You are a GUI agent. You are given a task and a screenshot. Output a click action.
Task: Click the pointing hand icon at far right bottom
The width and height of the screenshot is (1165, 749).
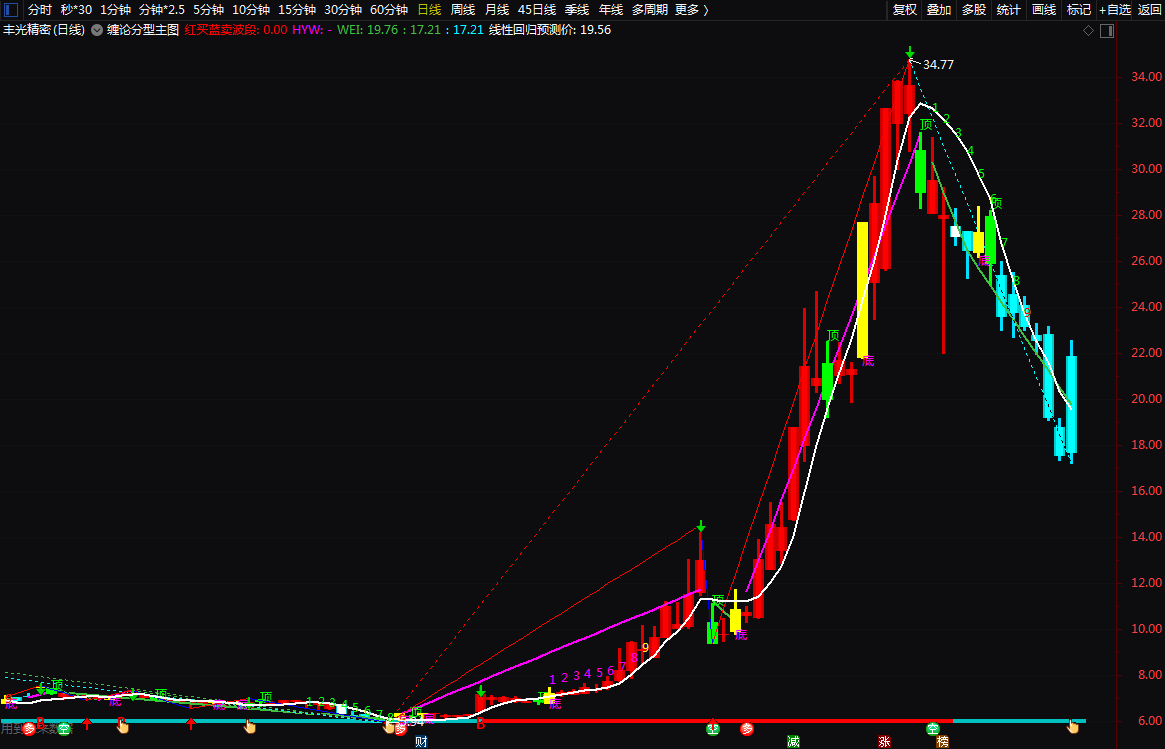pyautogui.click(x=1073, y=727)
